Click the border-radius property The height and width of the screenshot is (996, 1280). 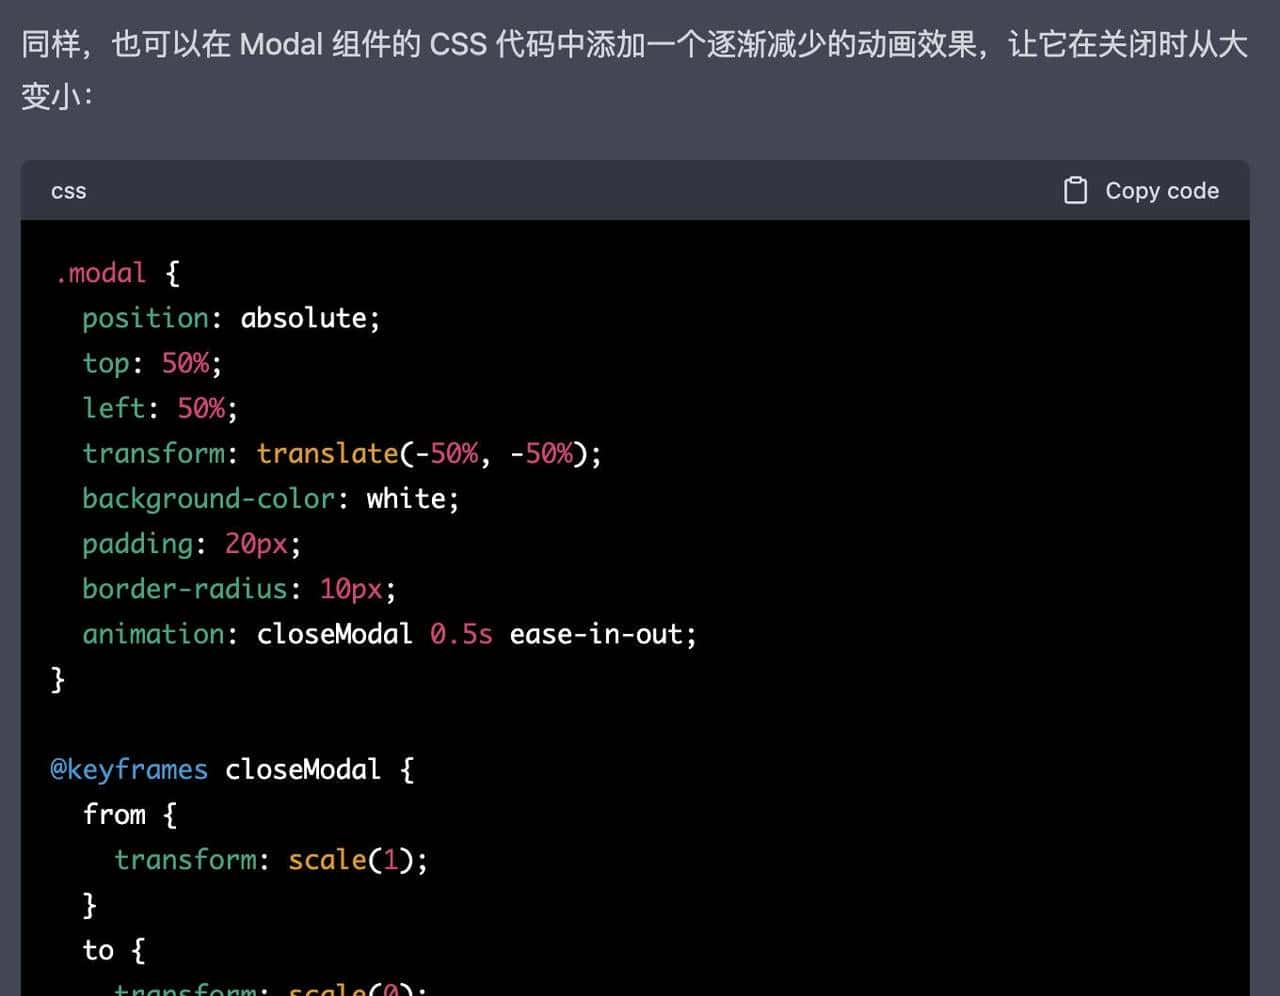coord(185,589)
